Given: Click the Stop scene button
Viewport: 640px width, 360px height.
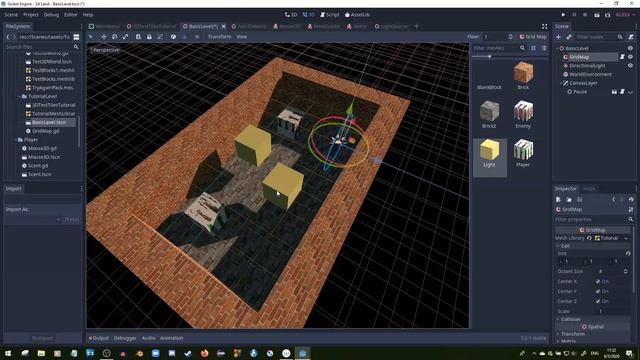Looking at the screenshot, I should point(585,15).
